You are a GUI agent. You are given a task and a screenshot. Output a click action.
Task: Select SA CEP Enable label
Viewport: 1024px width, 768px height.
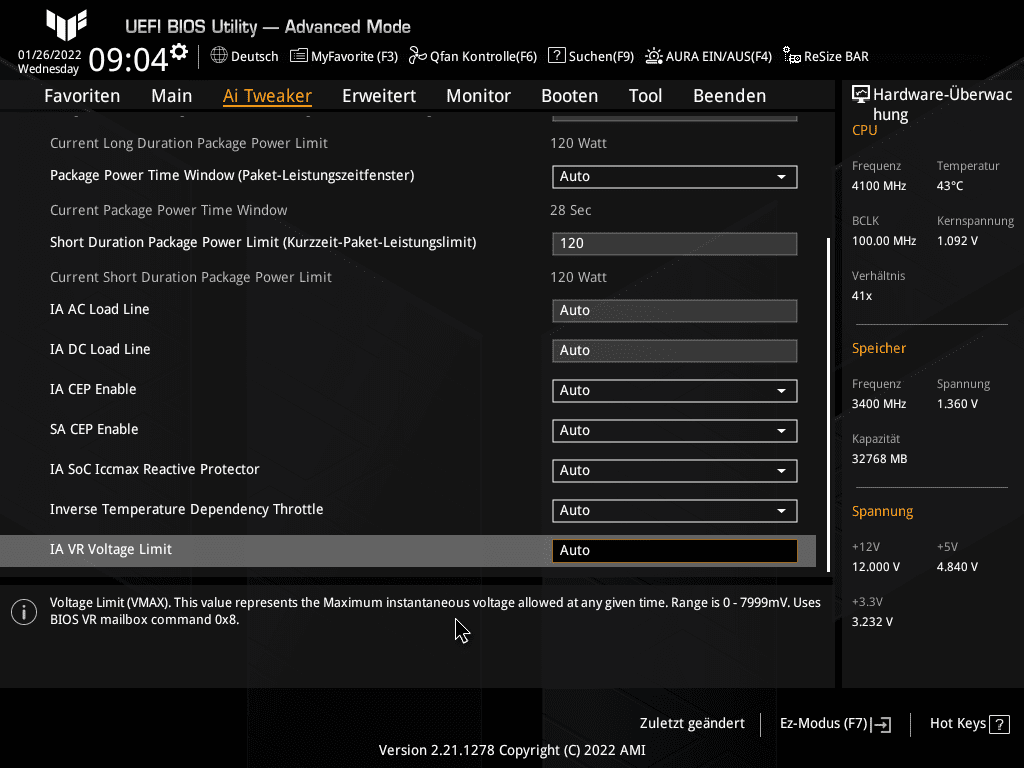click(94, 430)
